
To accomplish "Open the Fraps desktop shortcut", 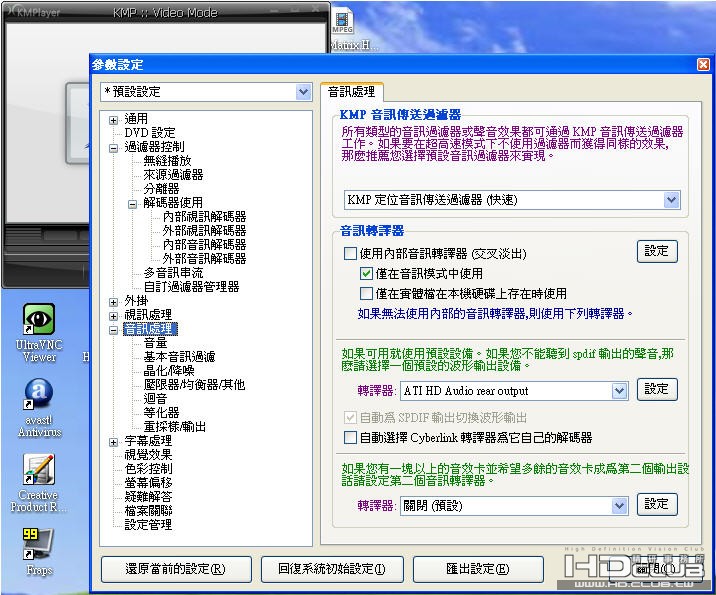I will 39,552.
